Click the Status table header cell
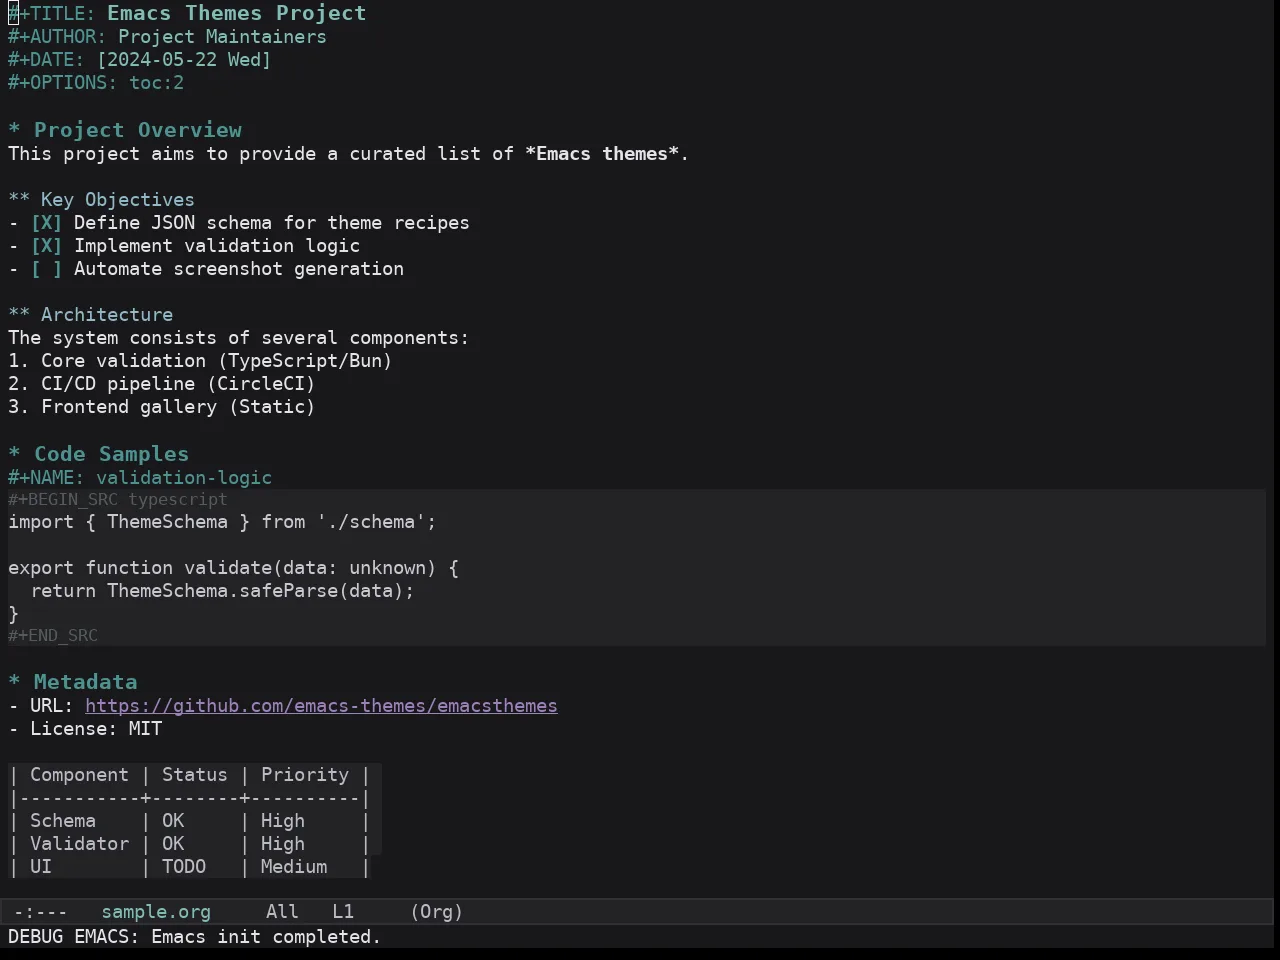Image resolution: width=1280 pixels, height=960 pixels. click(195, 775)
